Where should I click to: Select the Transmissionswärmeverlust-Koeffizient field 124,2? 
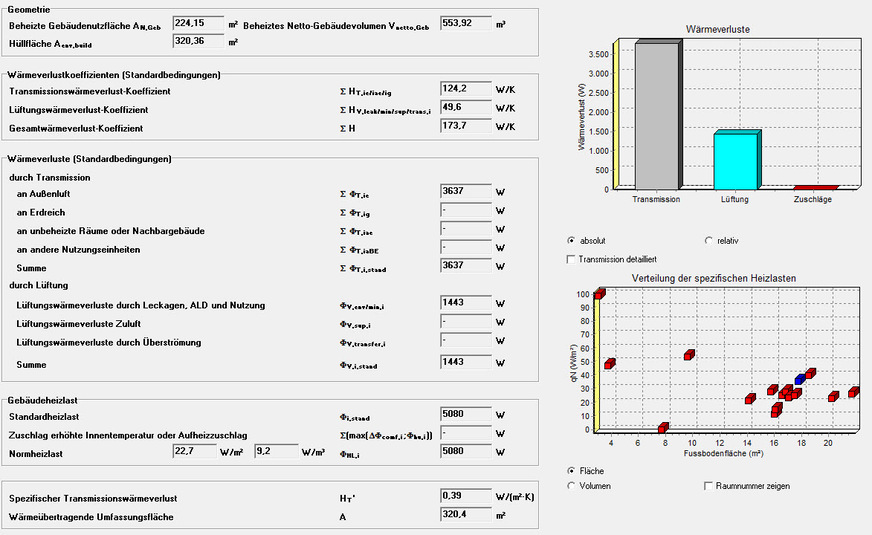465,91
